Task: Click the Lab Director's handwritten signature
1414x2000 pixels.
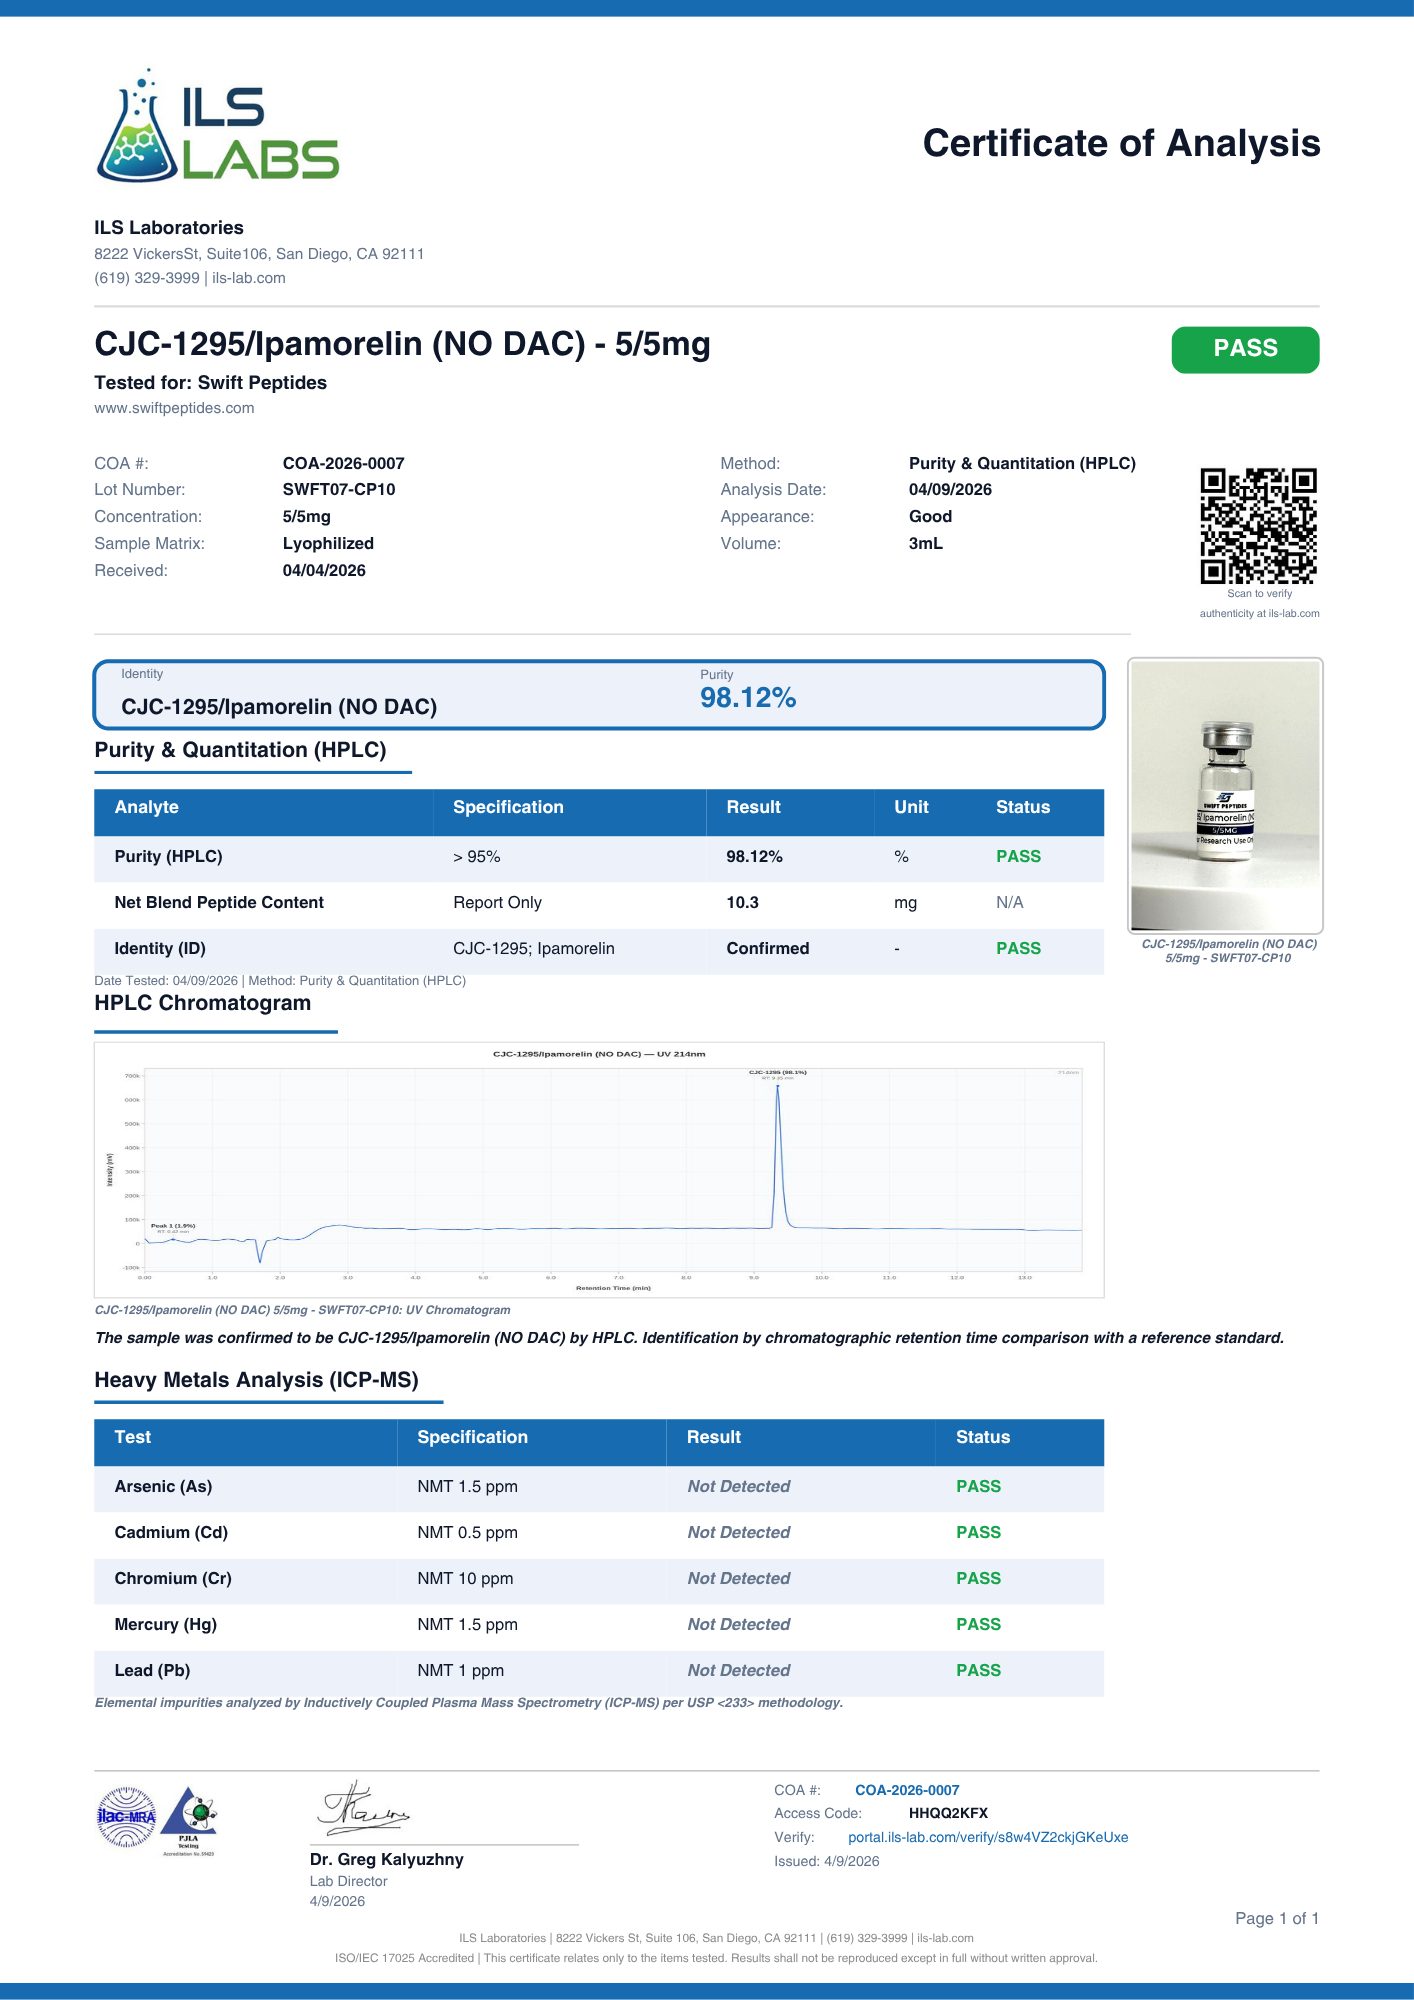Action: [362, 1810]
